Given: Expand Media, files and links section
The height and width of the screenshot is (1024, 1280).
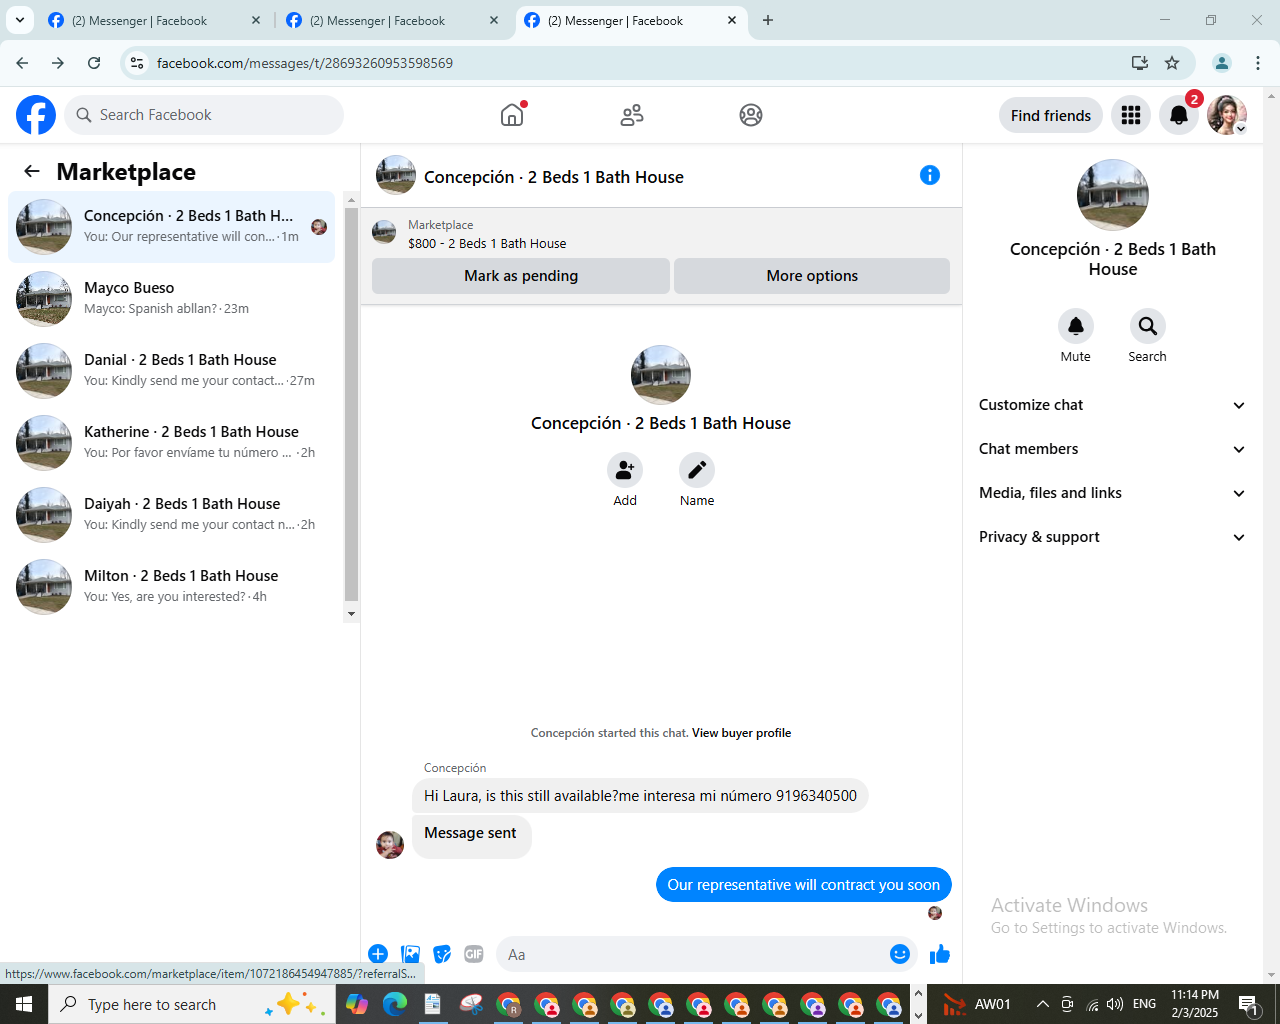Looking at the screenshot, I should tap(1113, 493).
